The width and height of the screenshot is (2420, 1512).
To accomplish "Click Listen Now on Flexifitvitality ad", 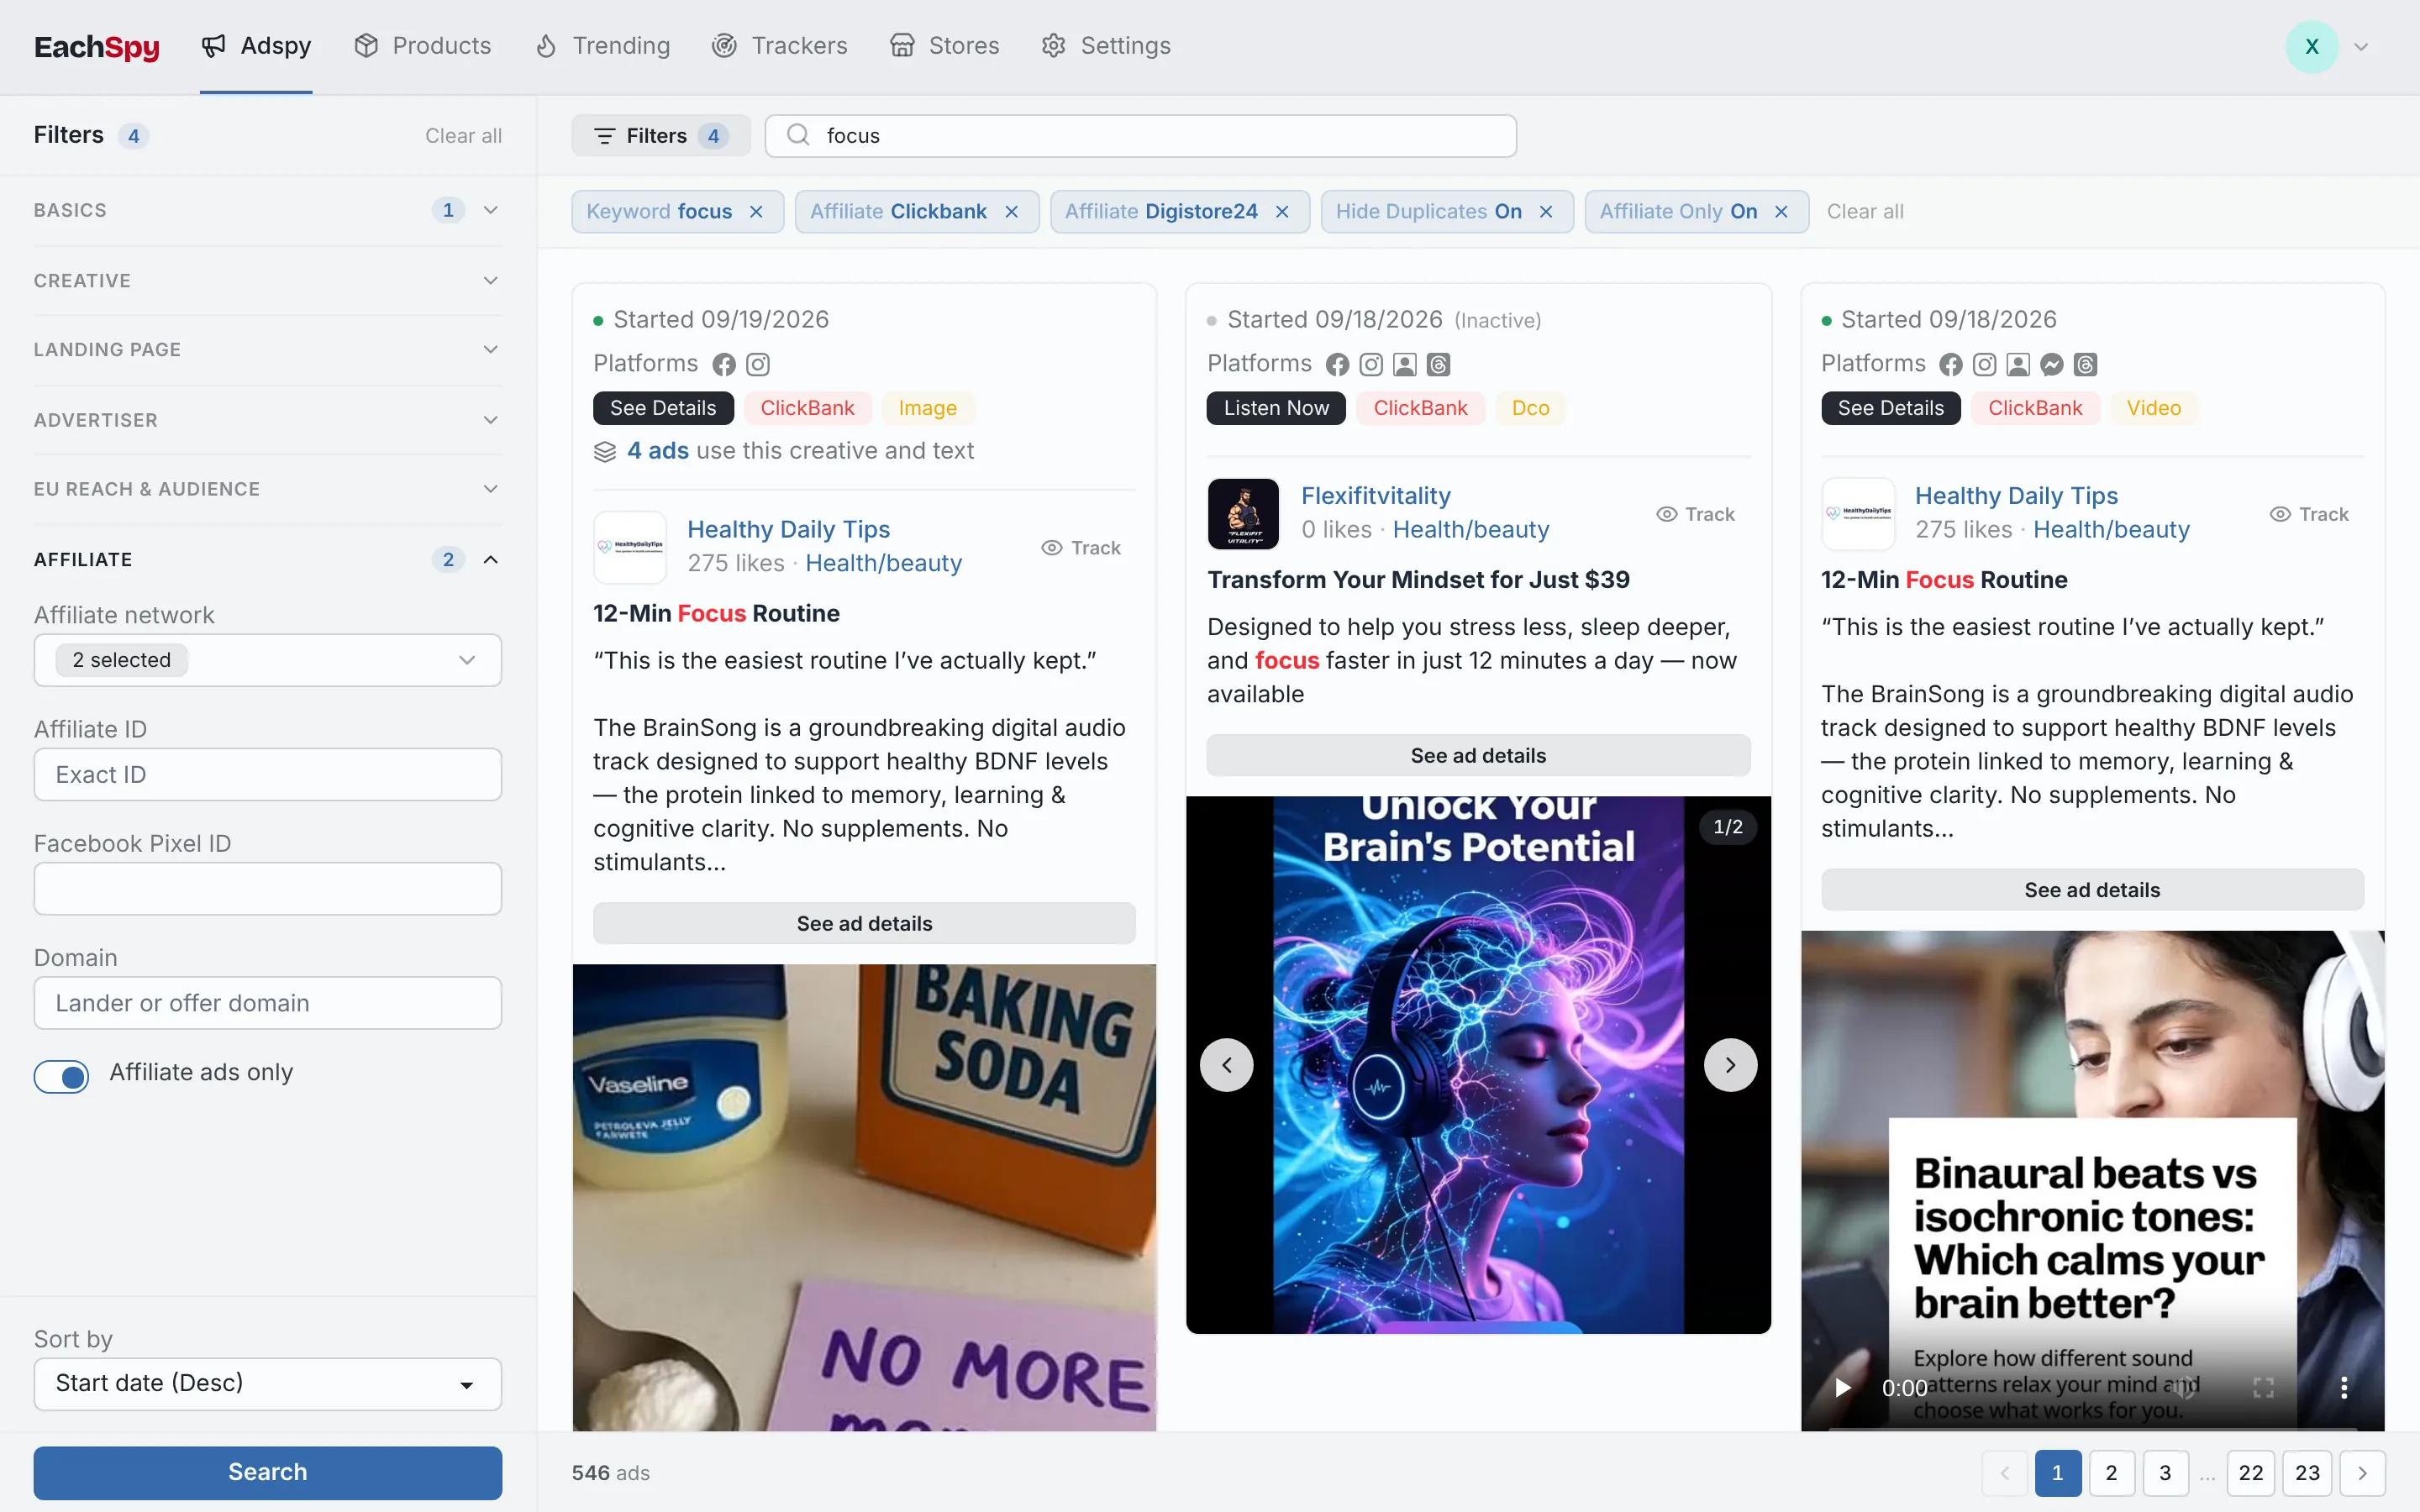I will (1276, 408).
